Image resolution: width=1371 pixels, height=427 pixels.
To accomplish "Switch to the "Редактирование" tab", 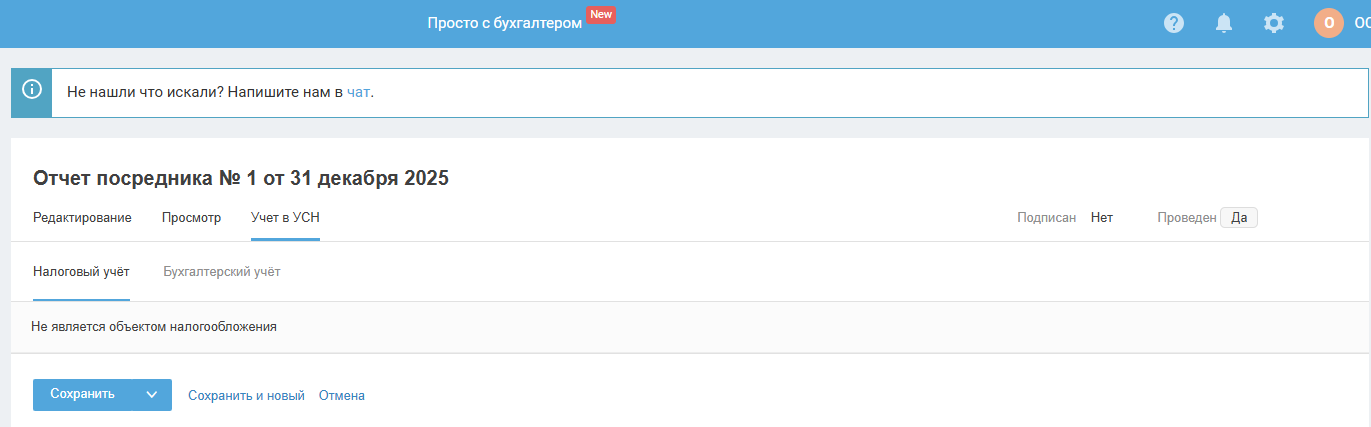I will click(x=82, y=218).
